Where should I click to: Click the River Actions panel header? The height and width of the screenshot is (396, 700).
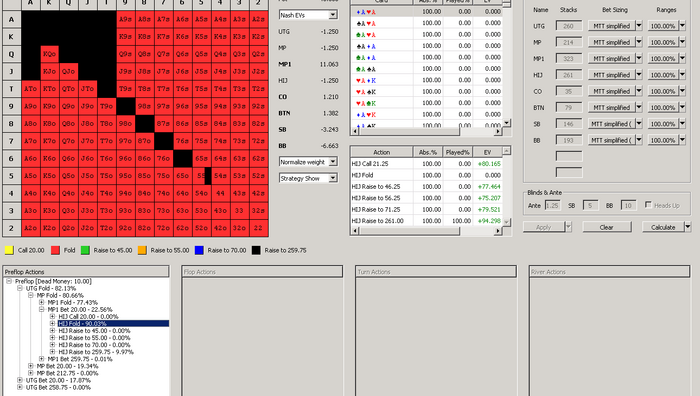pos(609,272)
